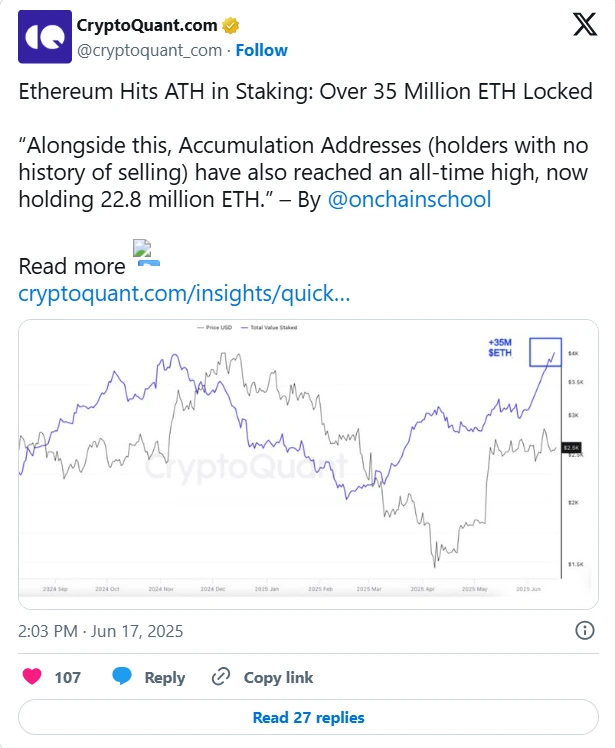The height and width of the screenshot is (748, 615).
Task: Follow the cryptoquant_com account
Action: coord(262,50)
